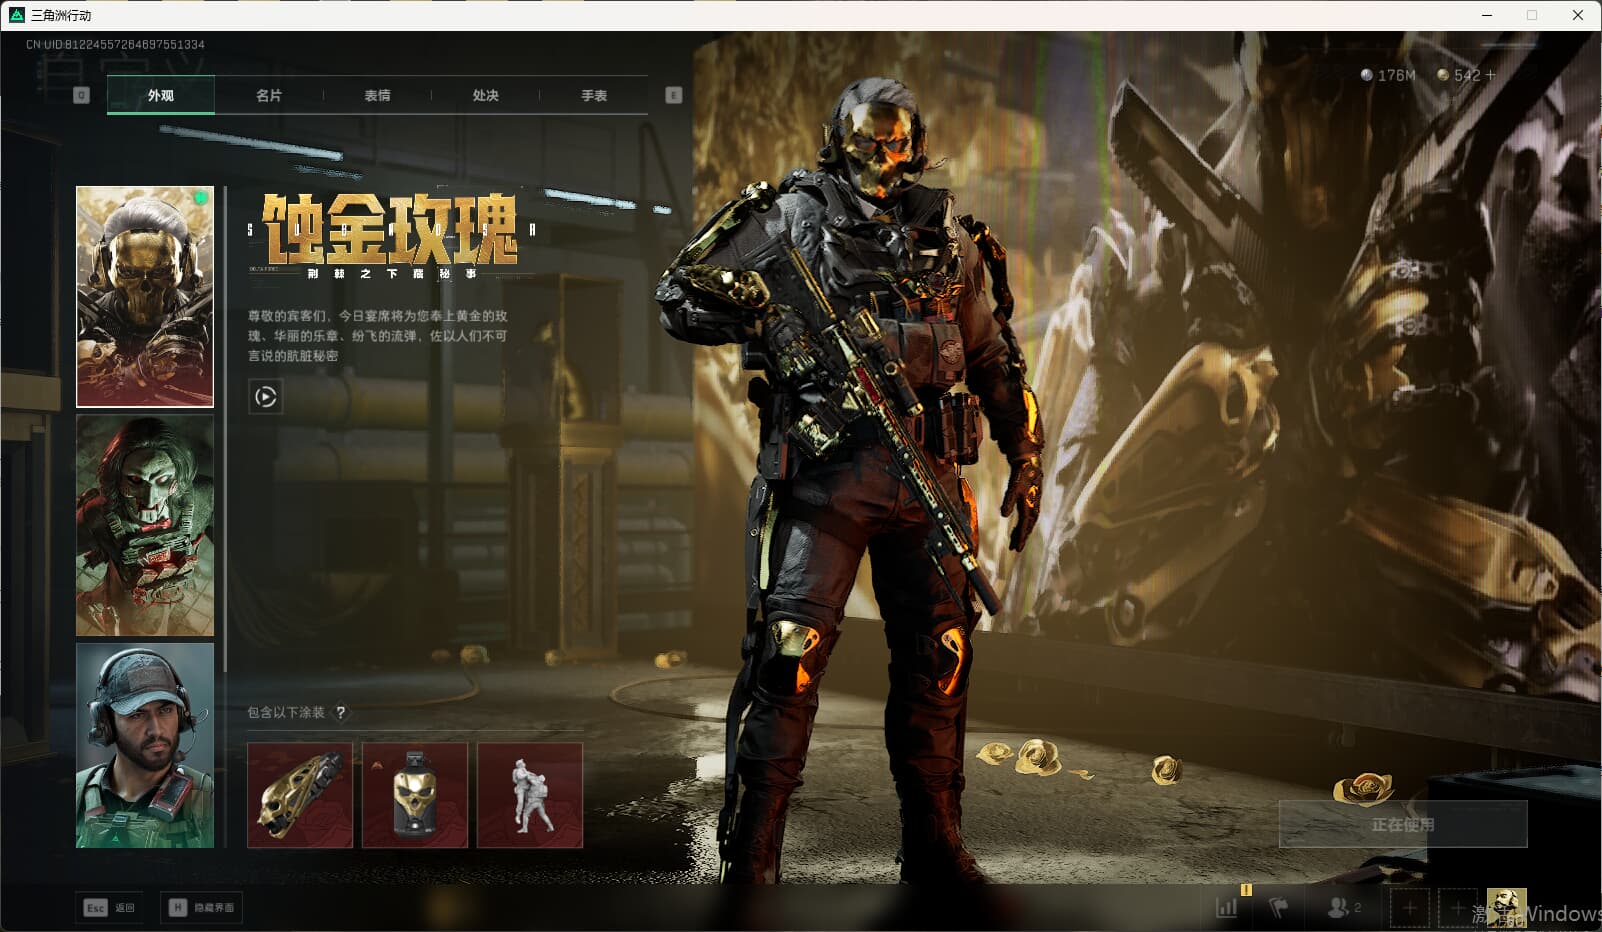Open the 手表 tab
The width and height of the screenshot is (1602, 932).
(594, 95)
